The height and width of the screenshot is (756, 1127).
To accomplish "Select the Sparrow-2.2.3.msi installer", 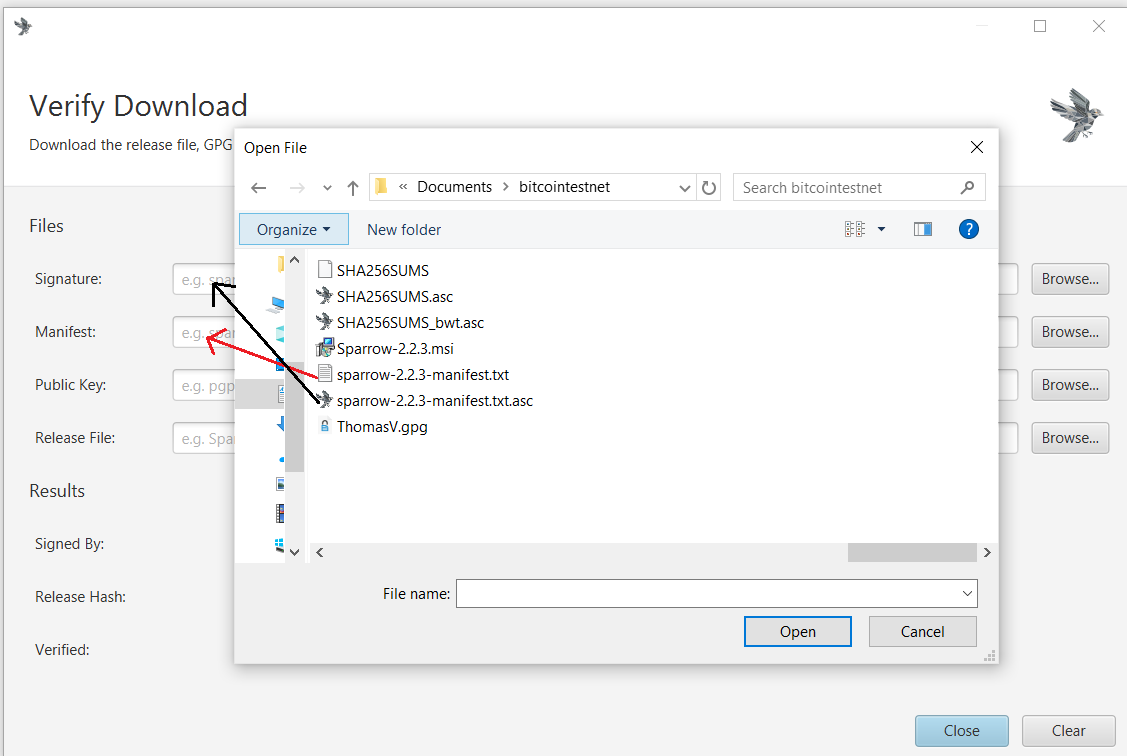I will (x=395, y=349).
